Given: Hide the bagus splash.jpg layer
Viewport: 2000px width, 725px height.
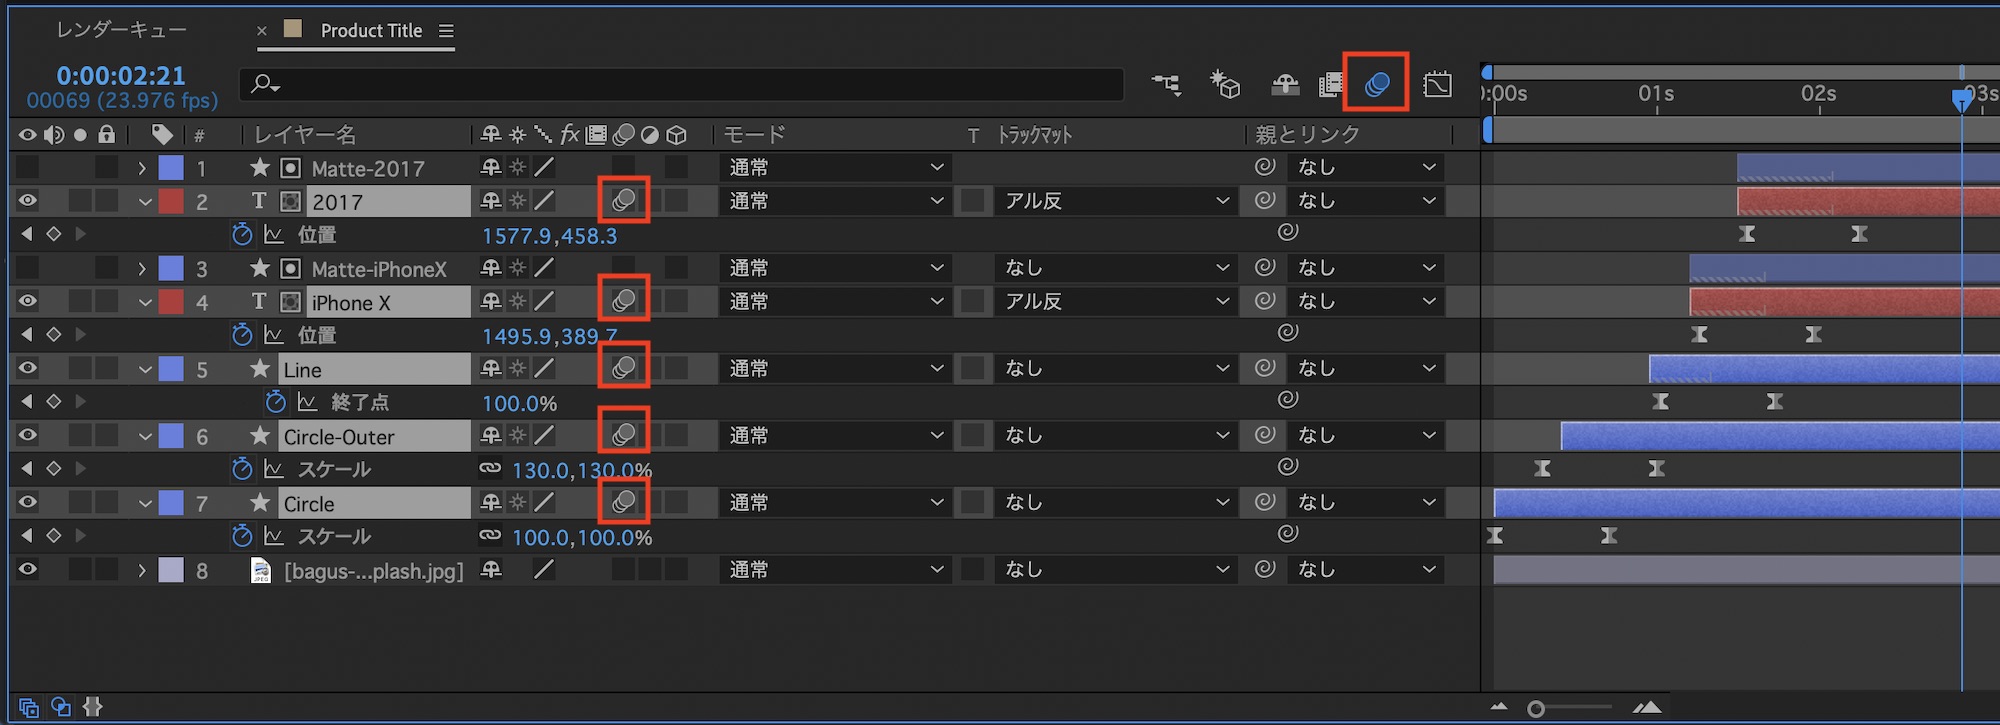Looking at the screenshot, I should [x=28, y=569].
